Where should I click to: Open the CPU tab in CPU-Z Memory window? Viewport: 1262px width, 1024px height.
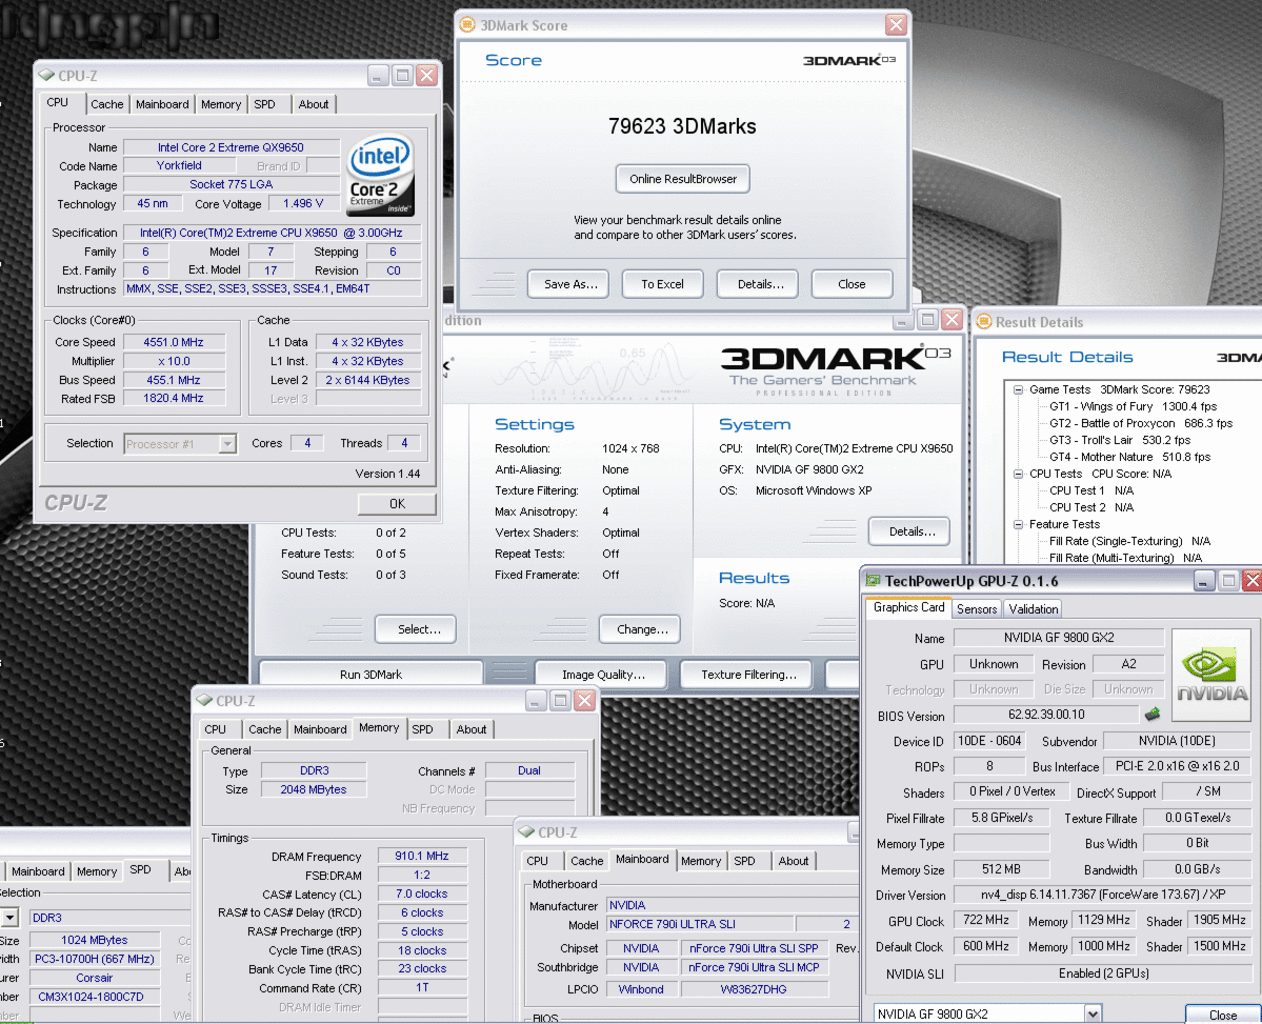click(215, 730)
